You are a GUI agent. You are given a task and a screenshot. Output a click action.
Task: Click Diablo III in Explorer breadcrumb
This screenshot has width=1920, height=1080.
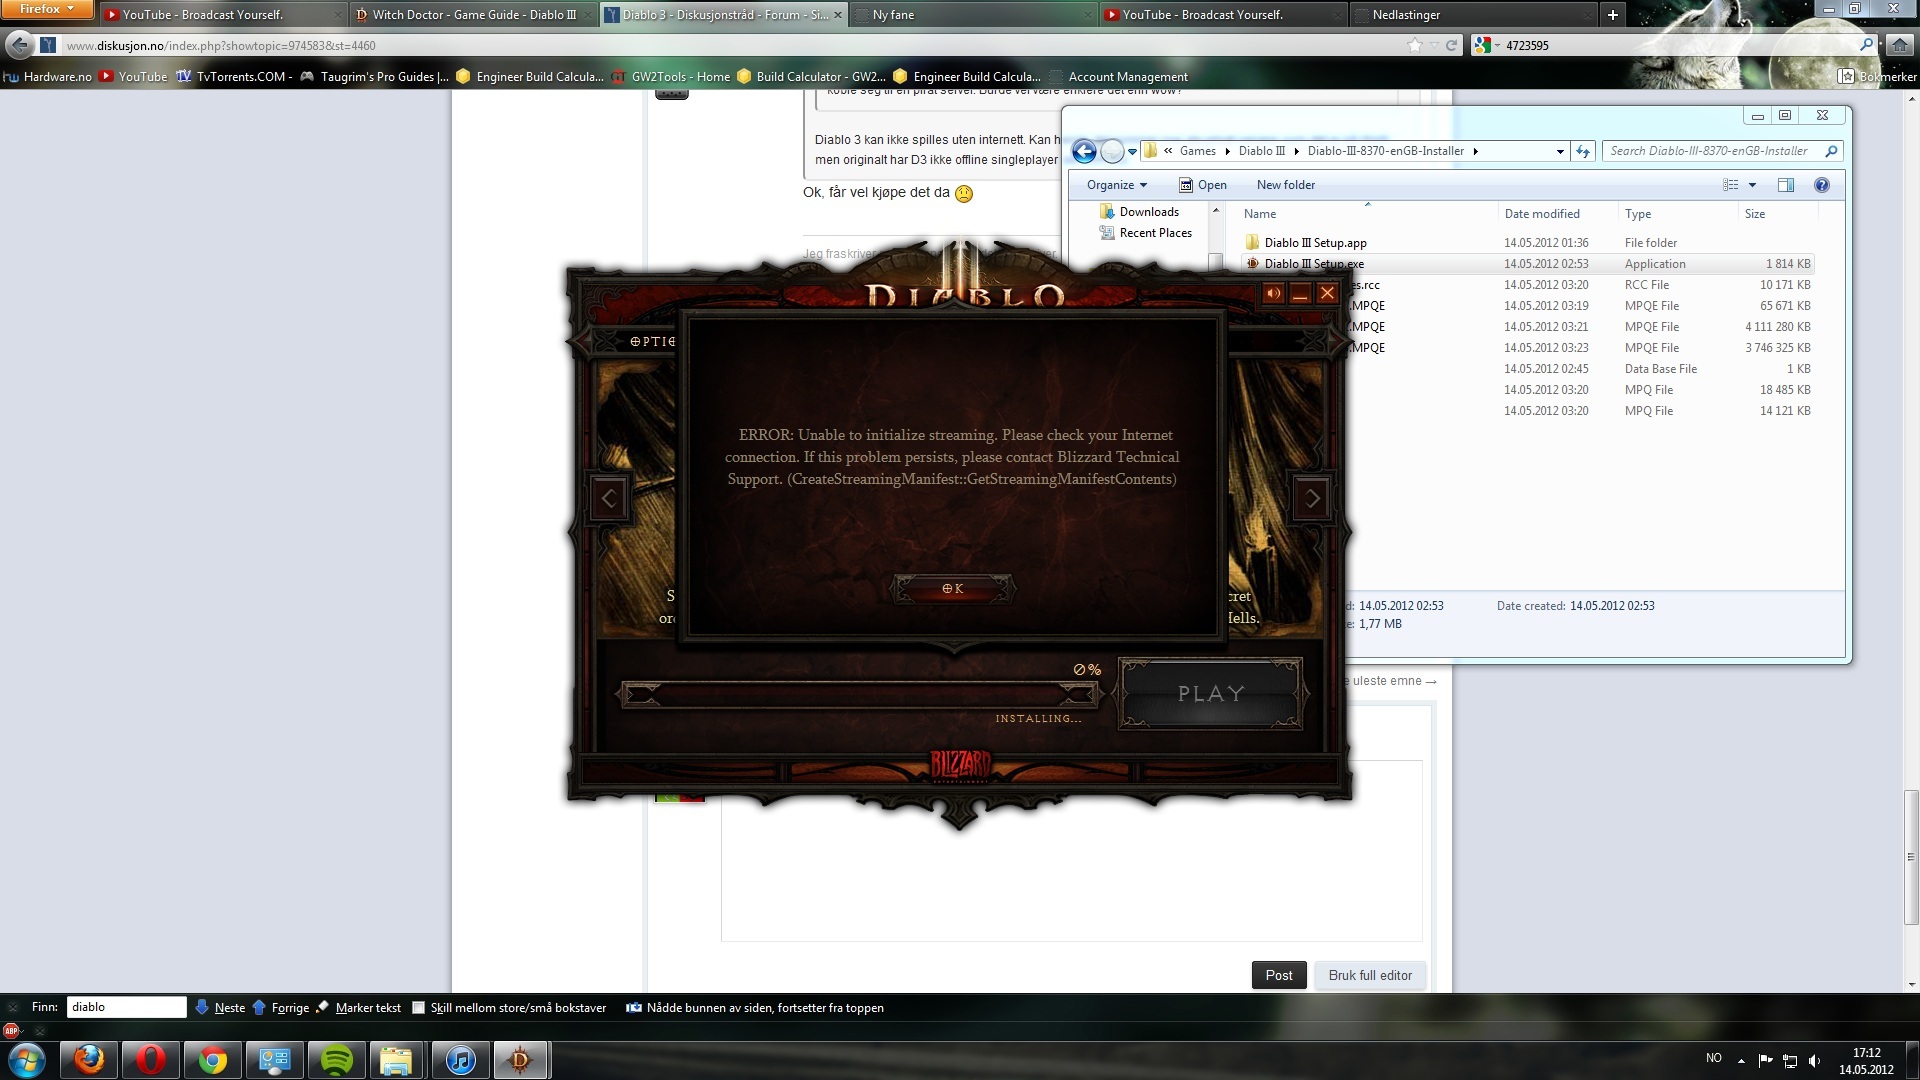(1262, 151)
